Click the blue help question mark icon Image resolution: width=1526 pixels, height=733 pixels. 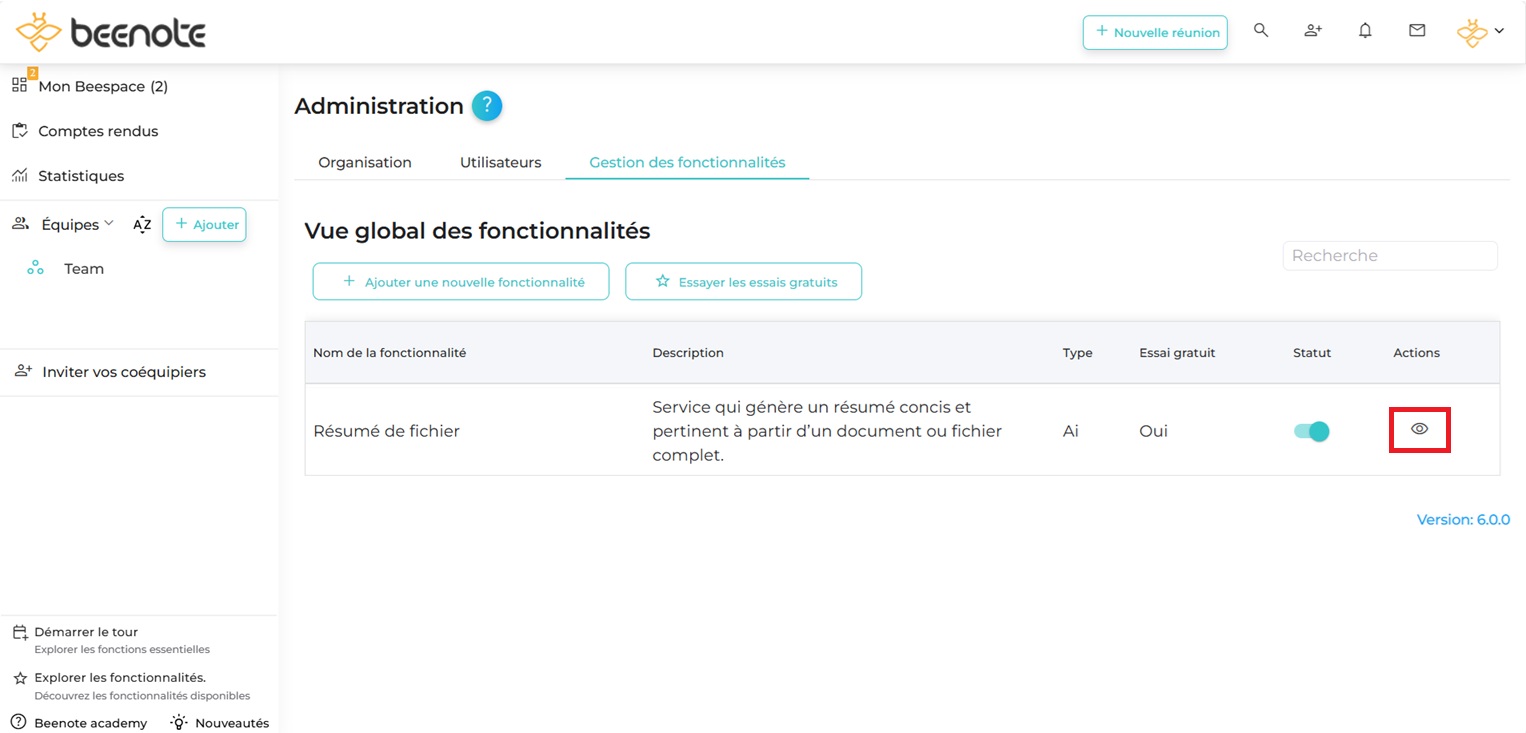pos(487,106)
